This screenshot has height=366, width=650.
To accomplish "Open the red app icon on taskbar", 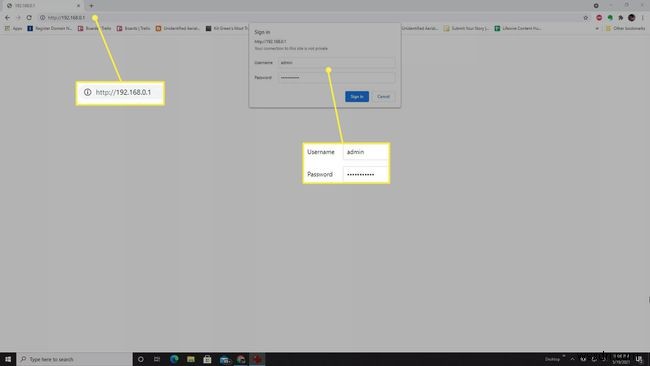I will point(257,359).
